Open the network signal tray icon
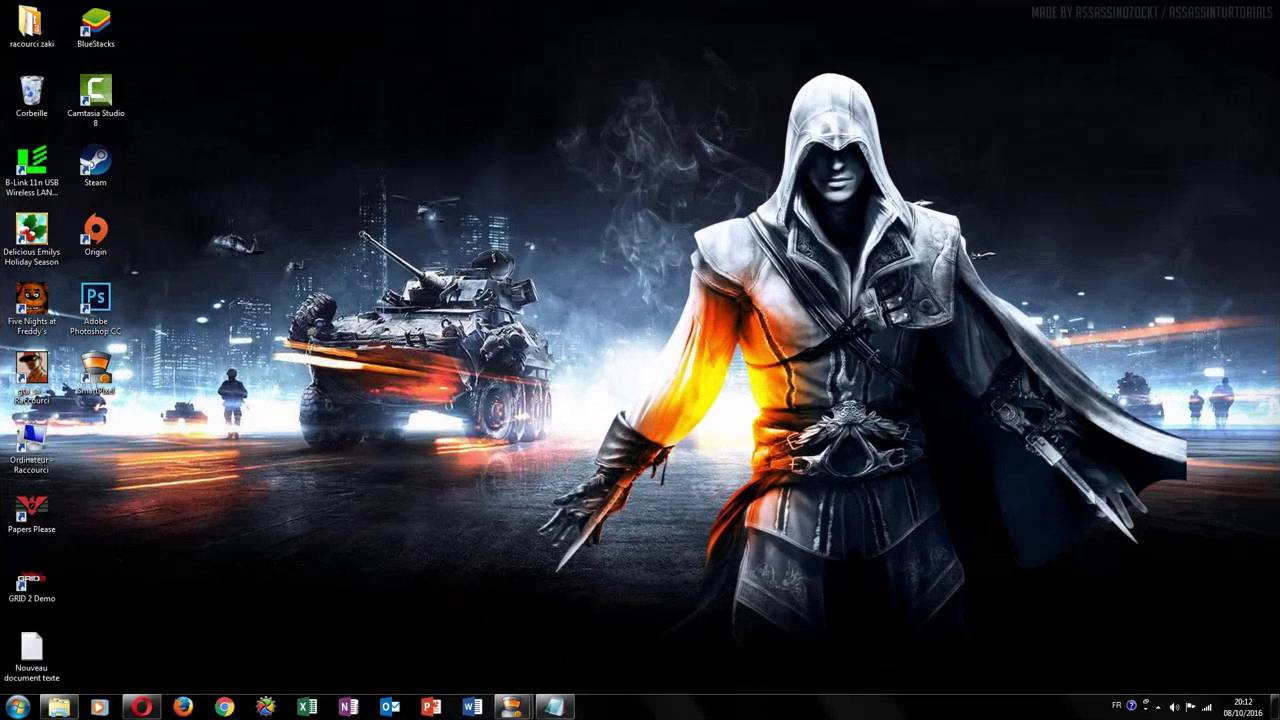The width and height of the screenshot is (1280, 720). pyautogui.click(x=1207, y=707)
